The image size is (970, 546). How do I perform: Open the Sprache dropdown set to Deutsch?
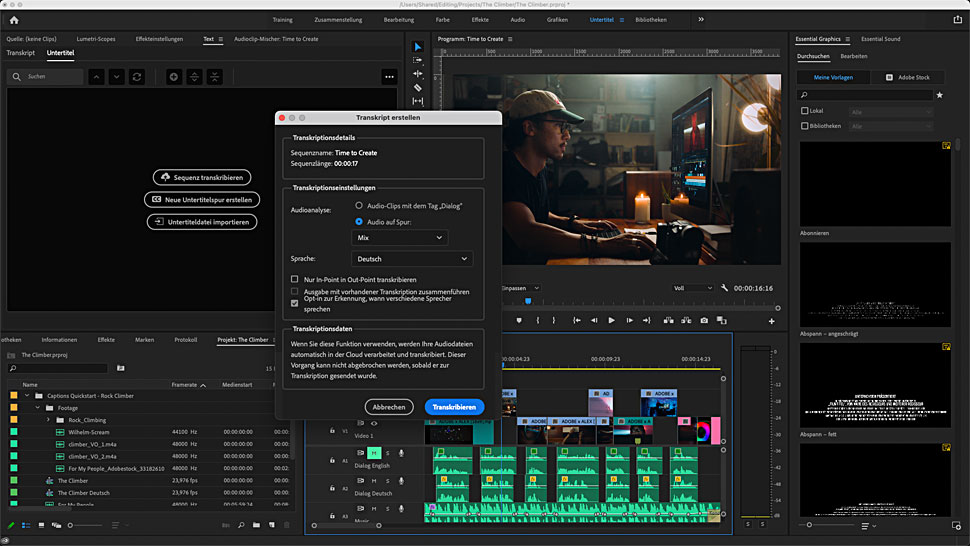pyautogui.click(x=412, y=259)
